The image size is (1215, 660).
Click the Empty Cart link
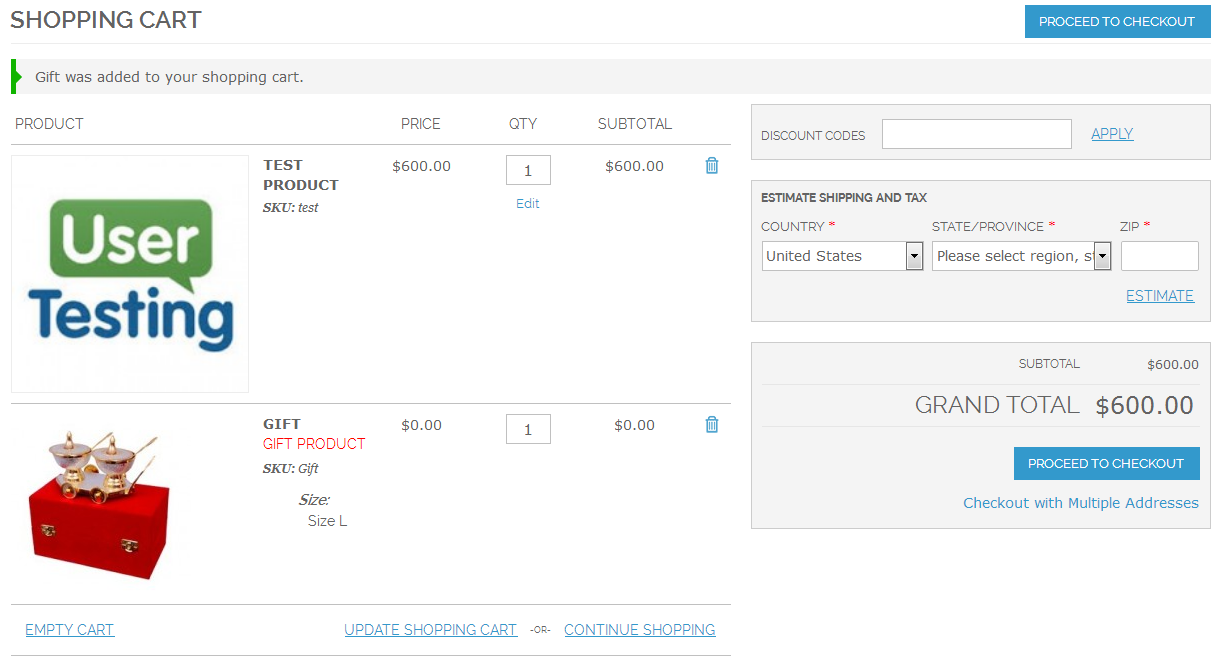pyautogui.click(x=69, y=630)
